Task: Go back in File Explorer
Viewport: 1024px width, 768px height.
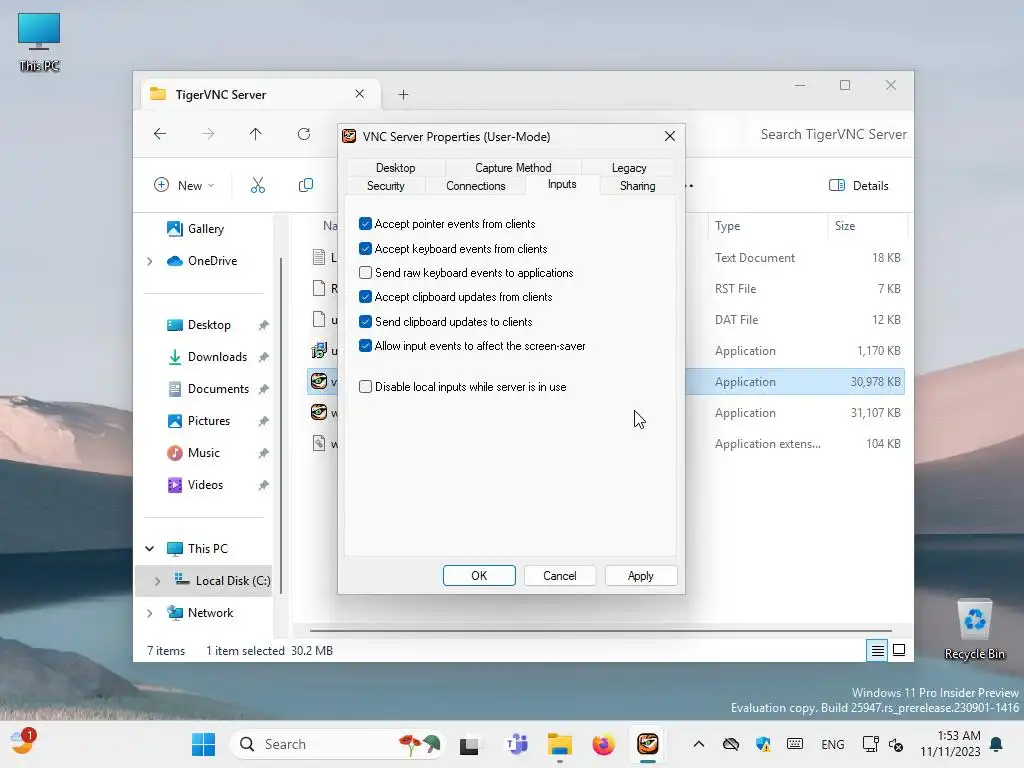Action: (x=160, y=134)
